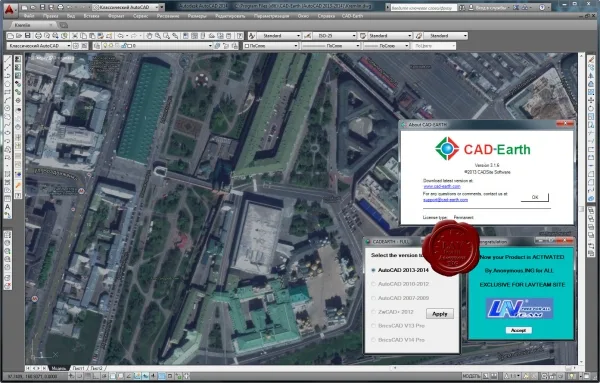Open the Справка menu
The height and width of the screenshot is (383, 600).
pyautogui.click(x=326, y=16)
